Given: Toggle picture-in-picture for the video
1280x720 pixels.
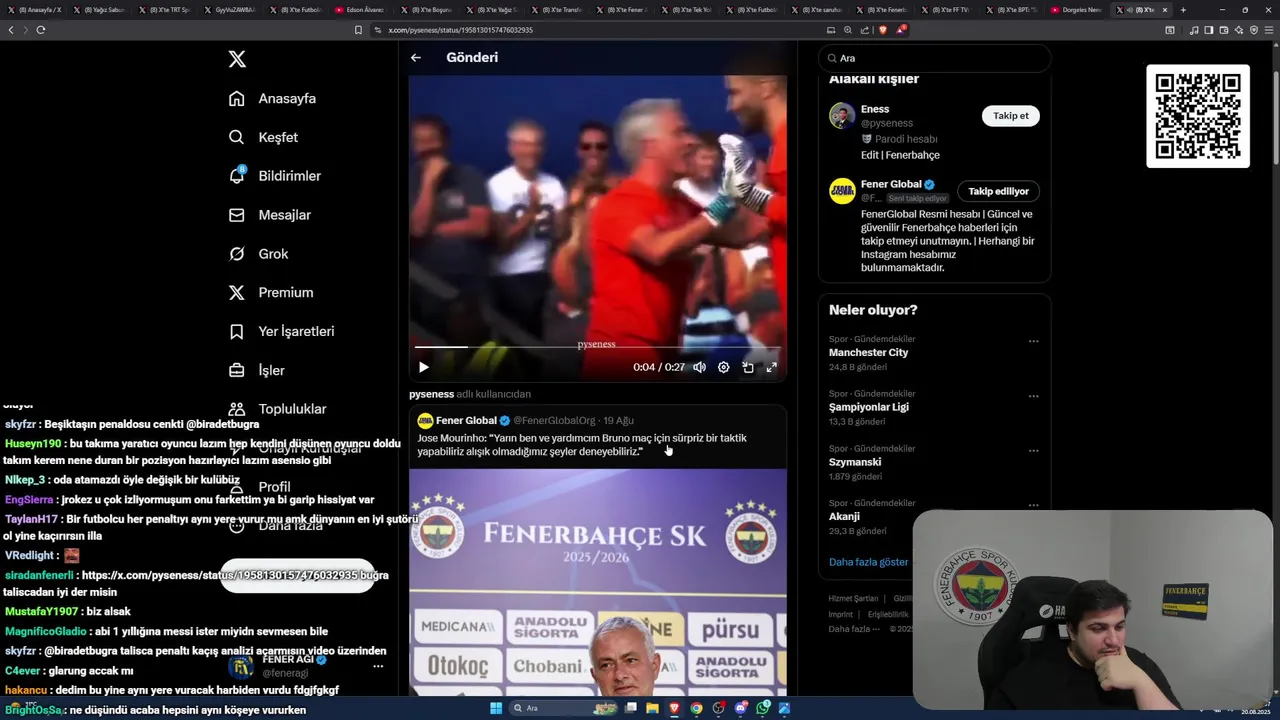Looking at the screenshot, I should (x=748, y=367).
